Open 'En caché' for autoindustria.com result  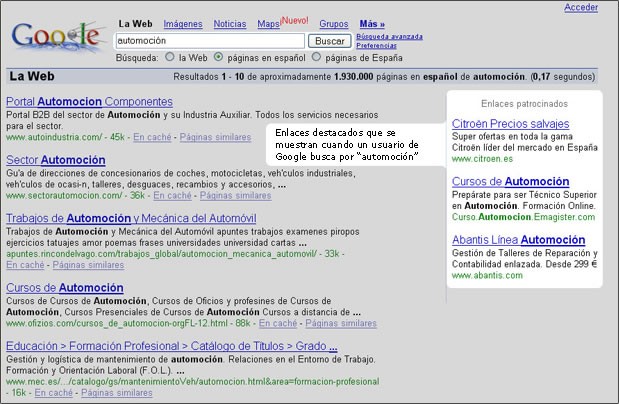152,137
